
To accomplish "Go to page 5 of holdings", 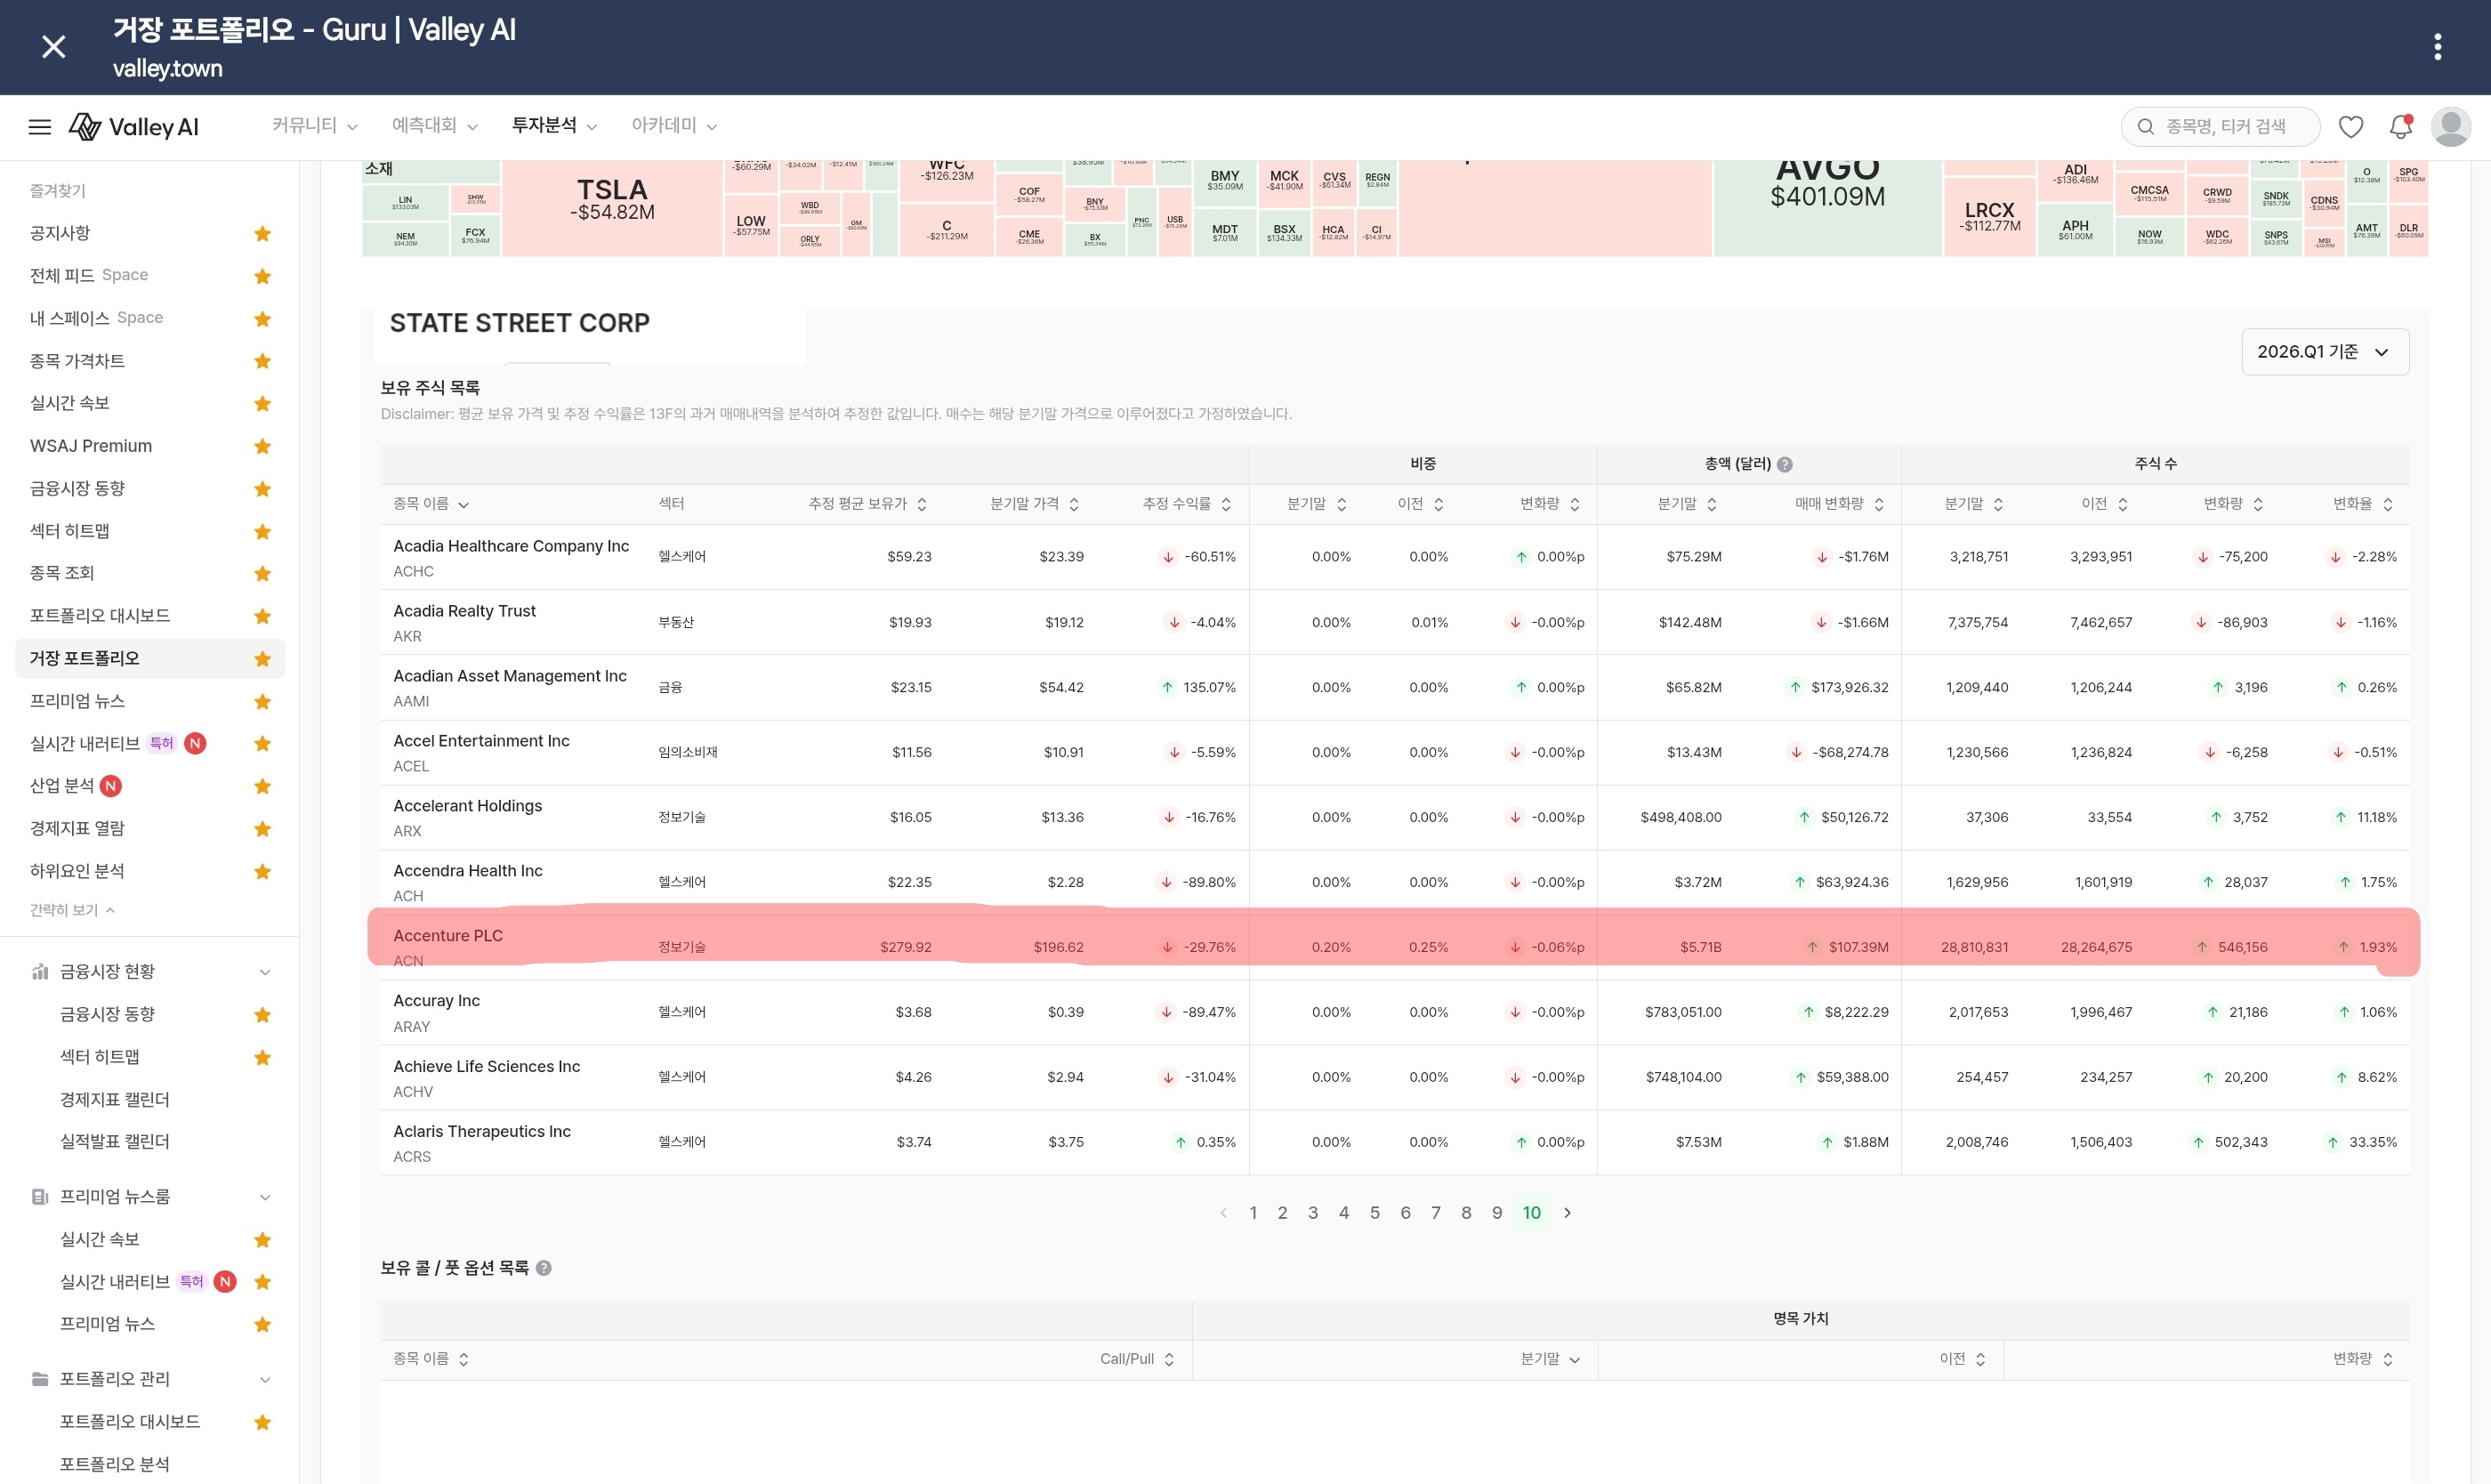I will click(x=1375, y=1213).
